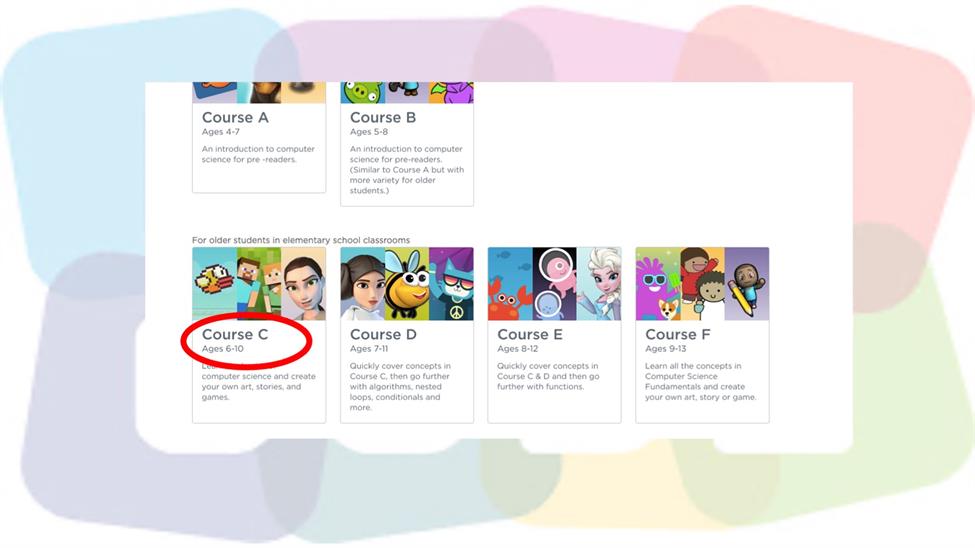Click the Course F description about Fundamentals
The height and width of the screenshot is (548, 975).
701,381
